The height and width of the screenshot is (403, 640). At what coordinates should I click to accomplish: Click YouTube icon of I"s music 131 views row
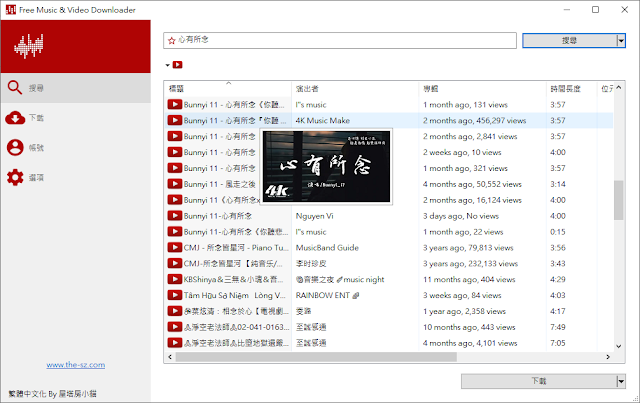click(x=175, y=105)
